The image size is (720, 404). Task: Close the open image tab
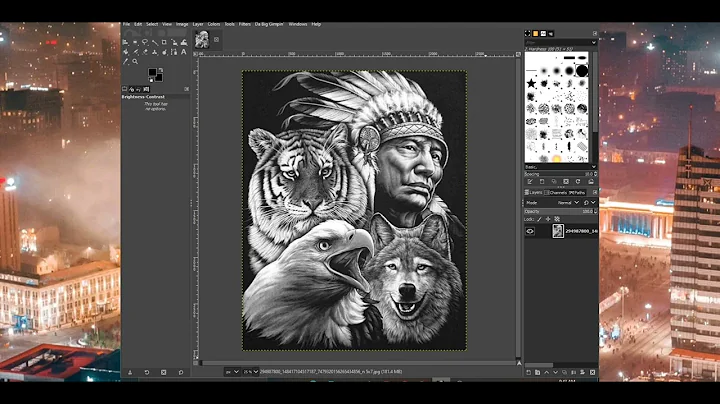216,39
